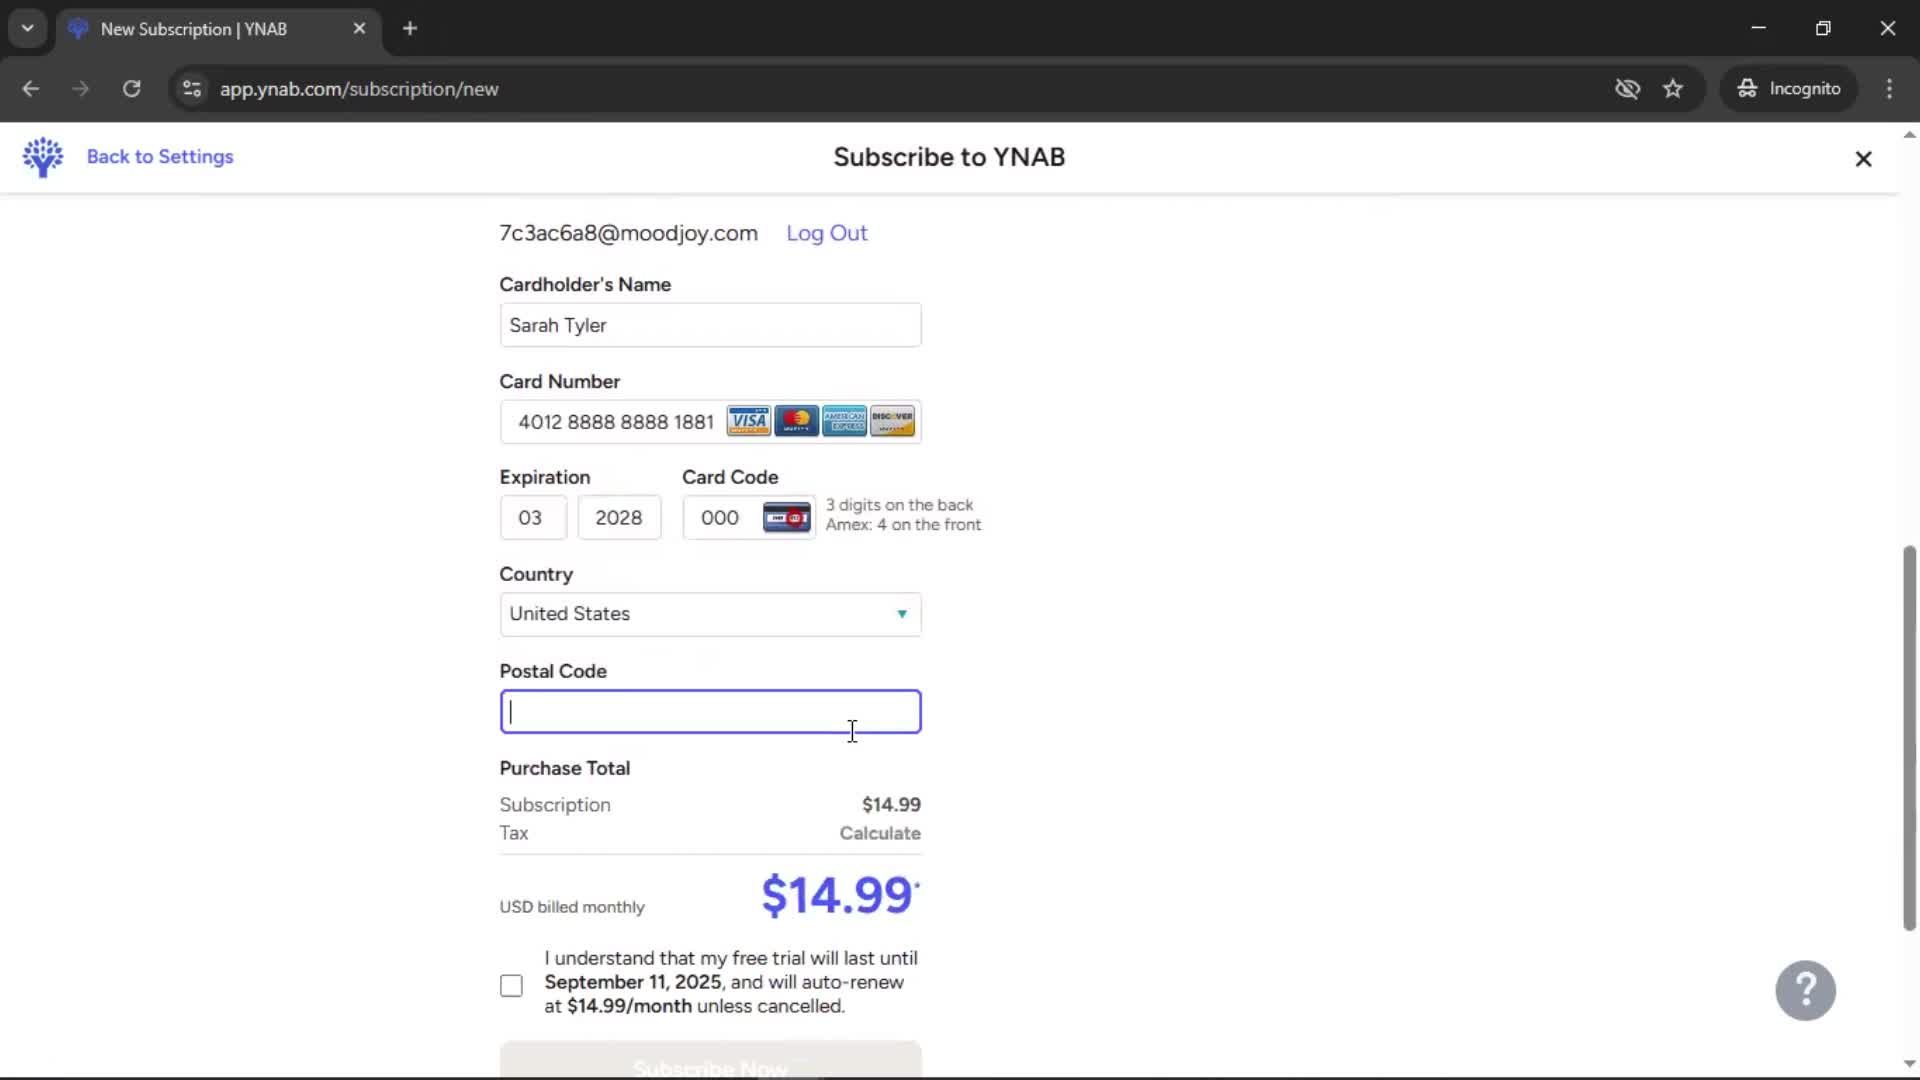Click the expiration year field
Screen dimensions: 1920x1080
tap(619, 518)
